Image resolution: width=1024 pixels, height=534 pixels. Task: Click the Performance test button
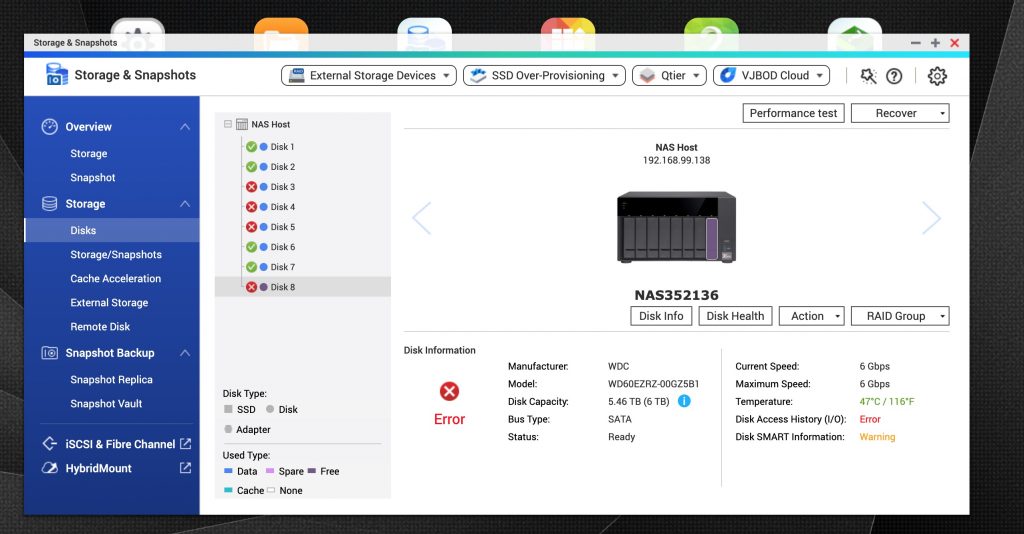793,113
